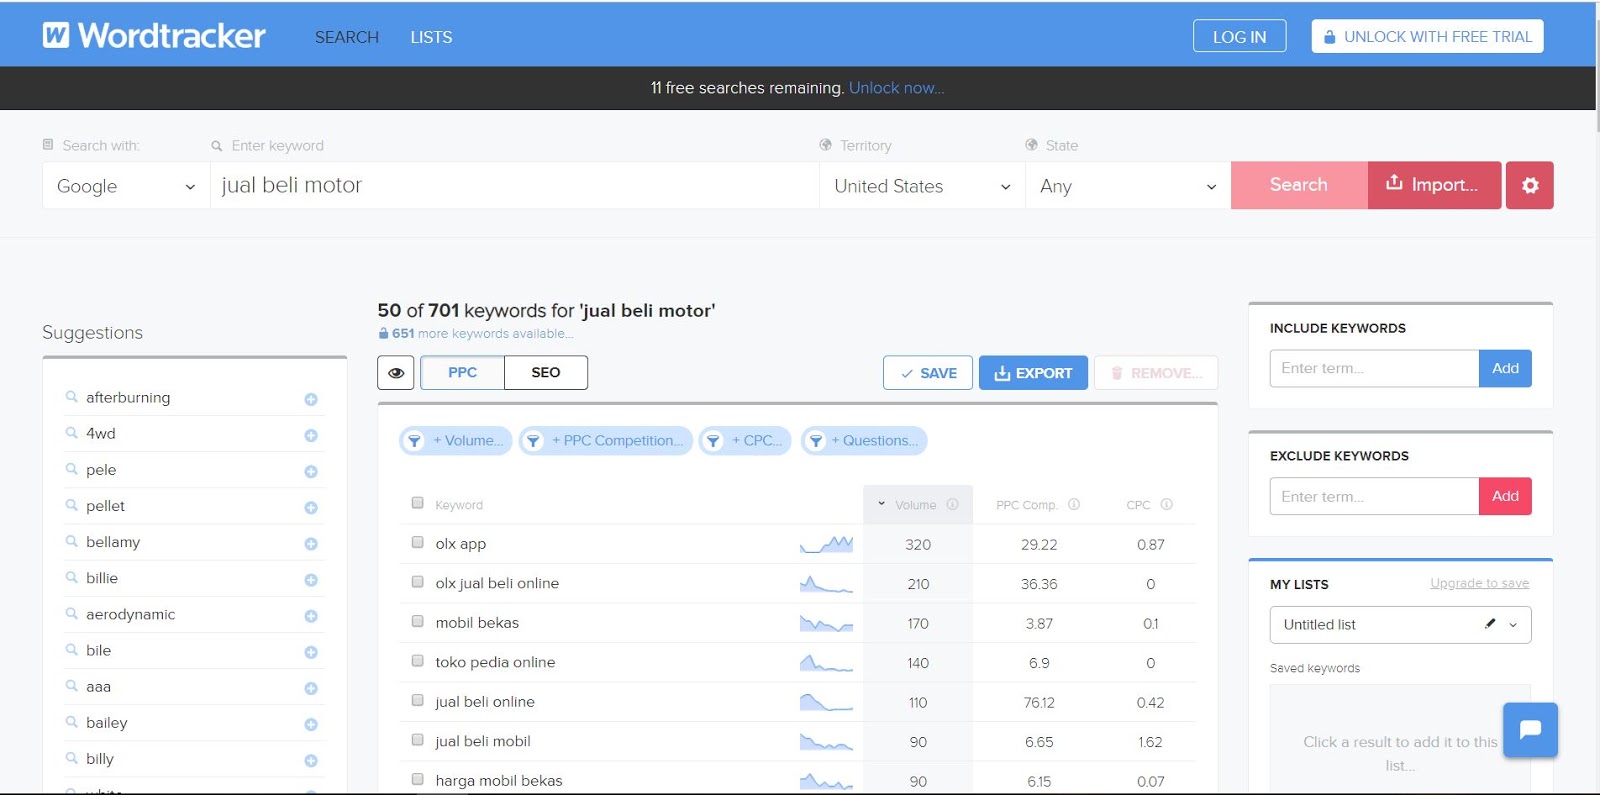Click the lock icon beside 651 more keywords

click(383, 334)
